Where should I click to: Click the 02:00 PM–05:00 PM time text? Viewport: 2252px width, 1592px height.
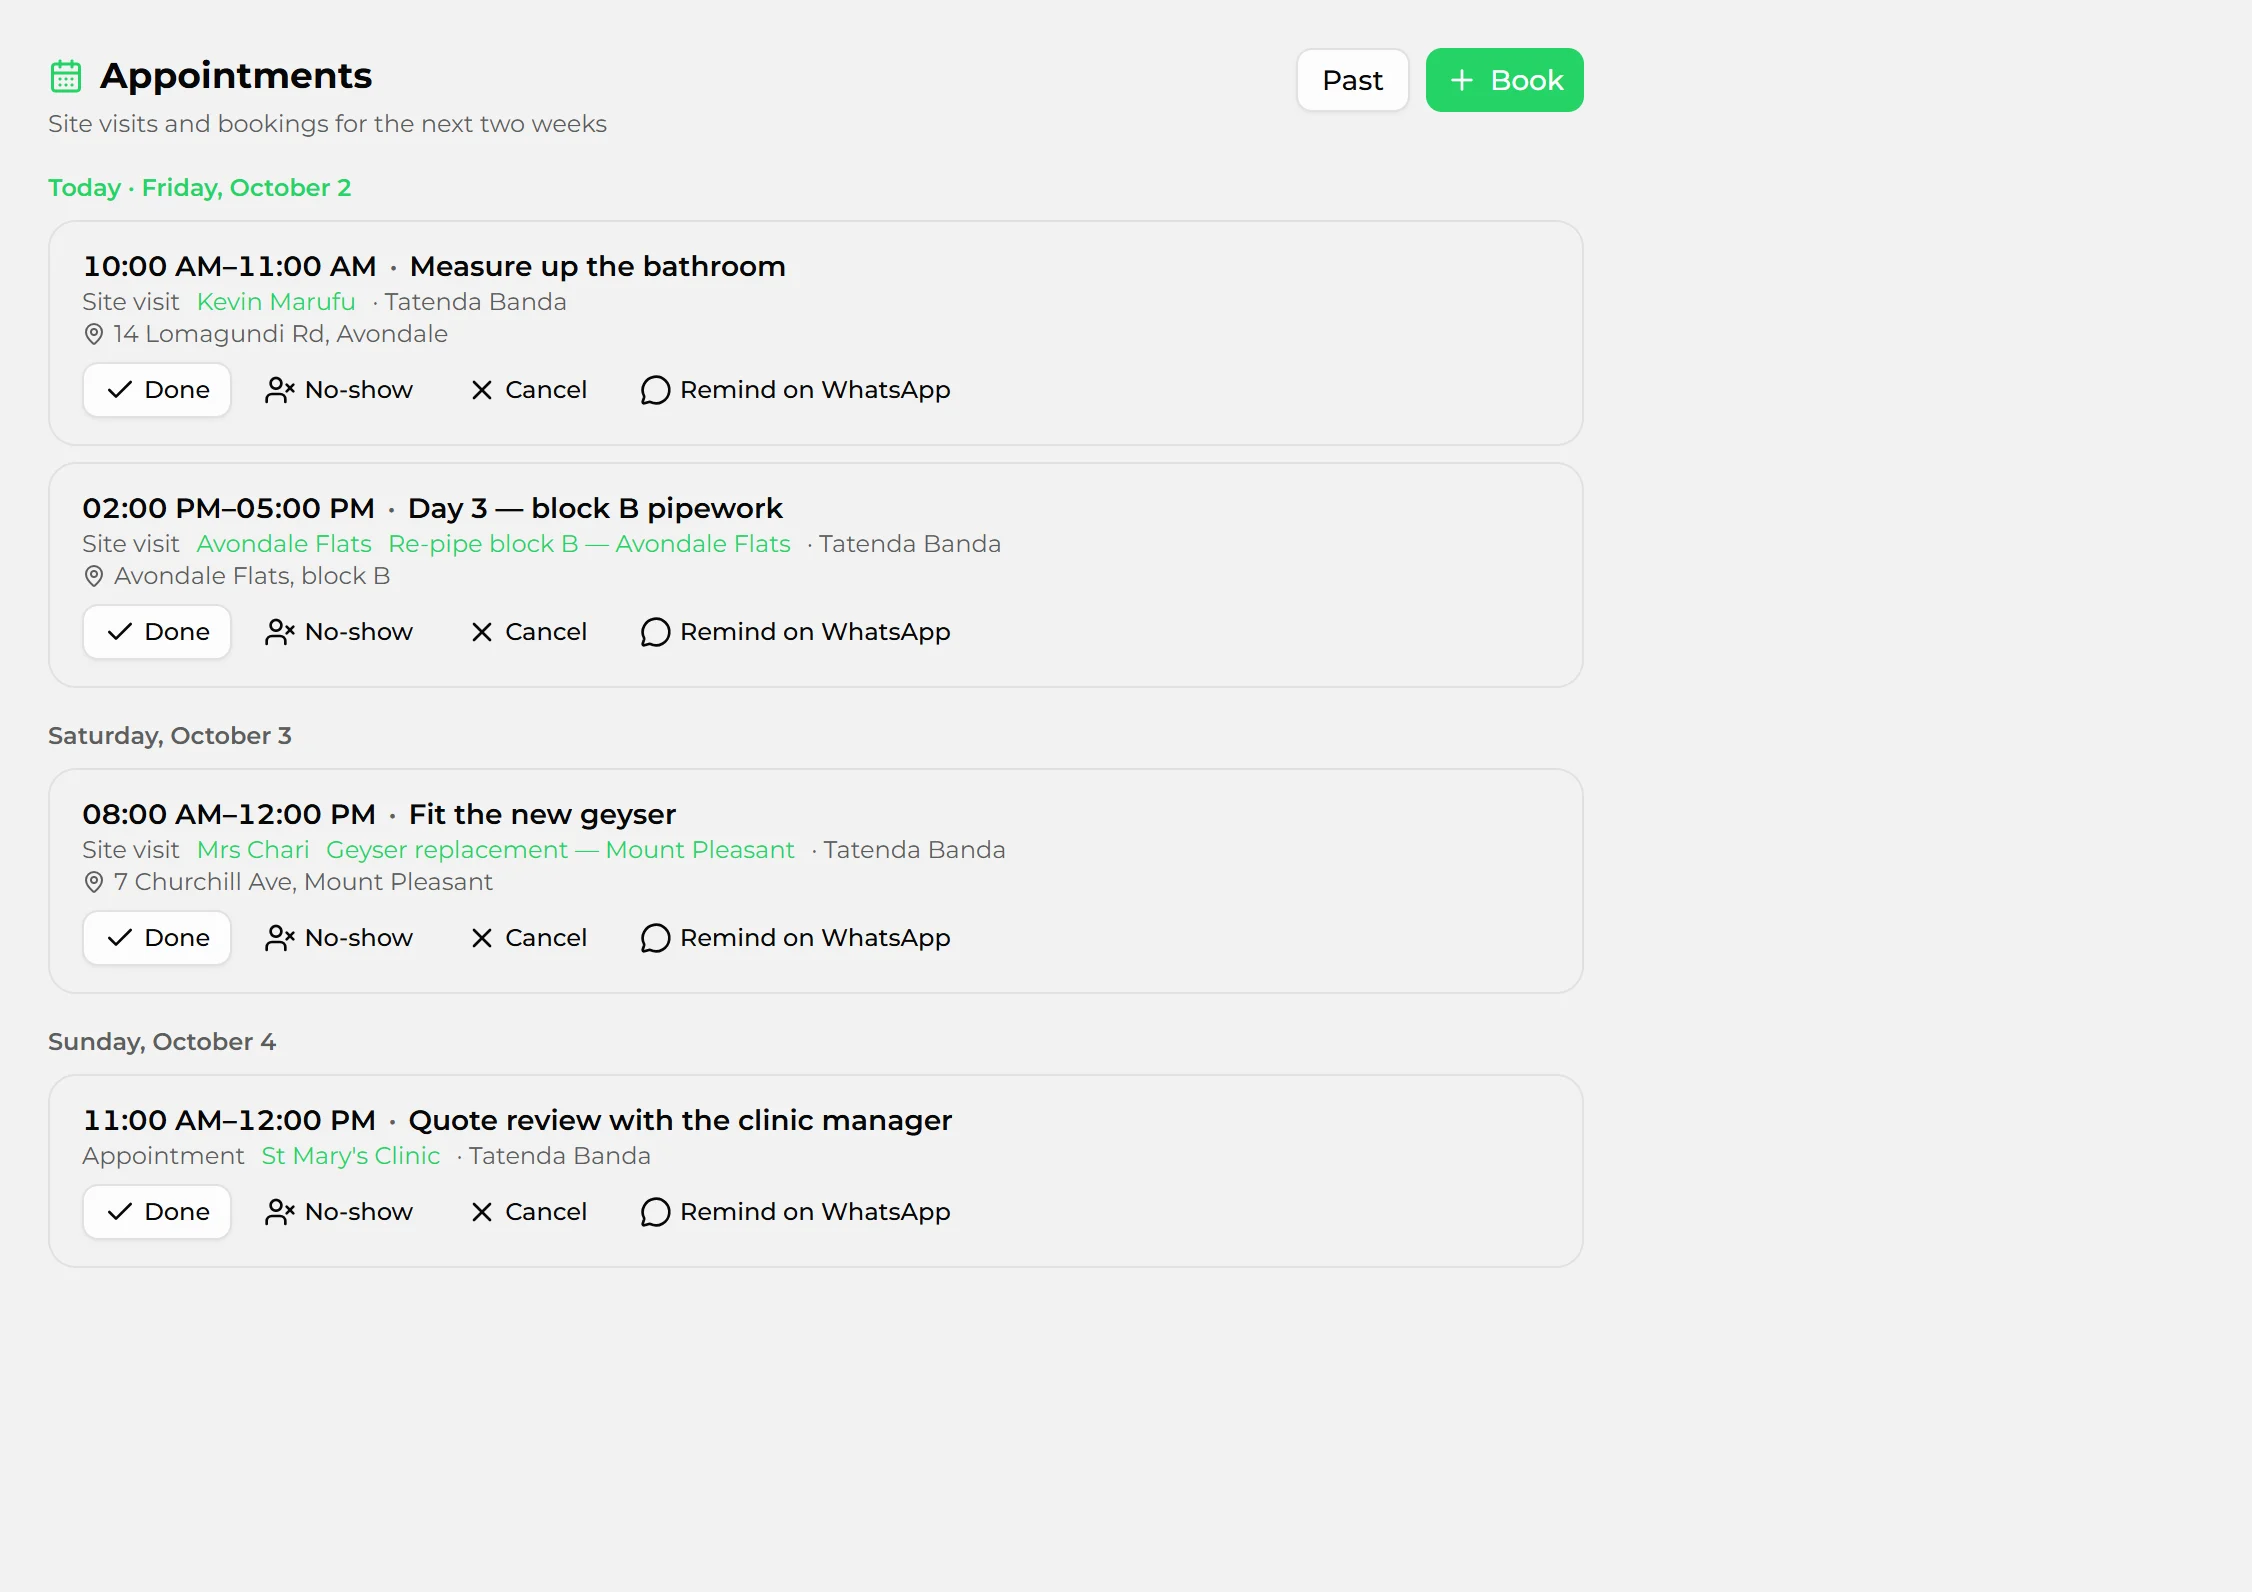[x=228, y=508]
